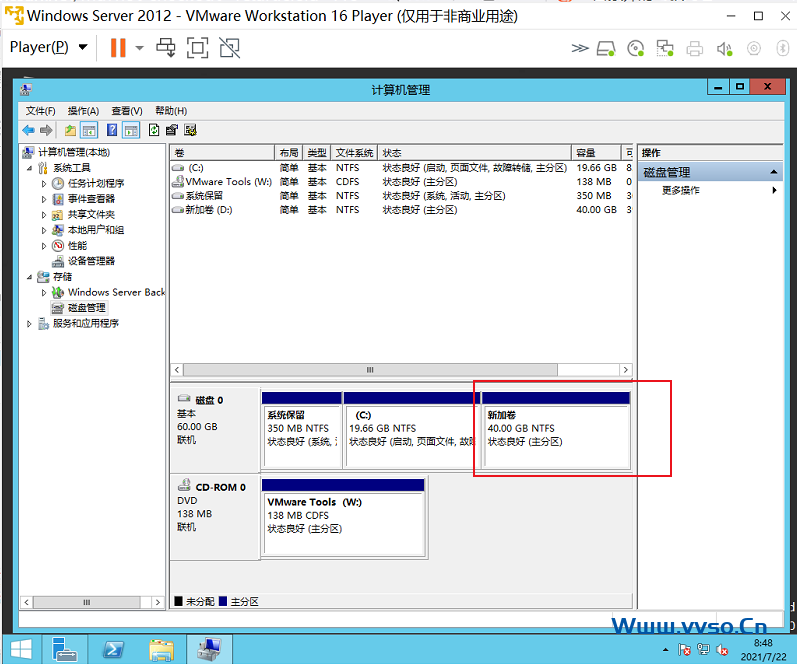Toggle the console tree pane icon
Image resolution: width=797 pixels, height=664 pixels.
tap(89, 130)
